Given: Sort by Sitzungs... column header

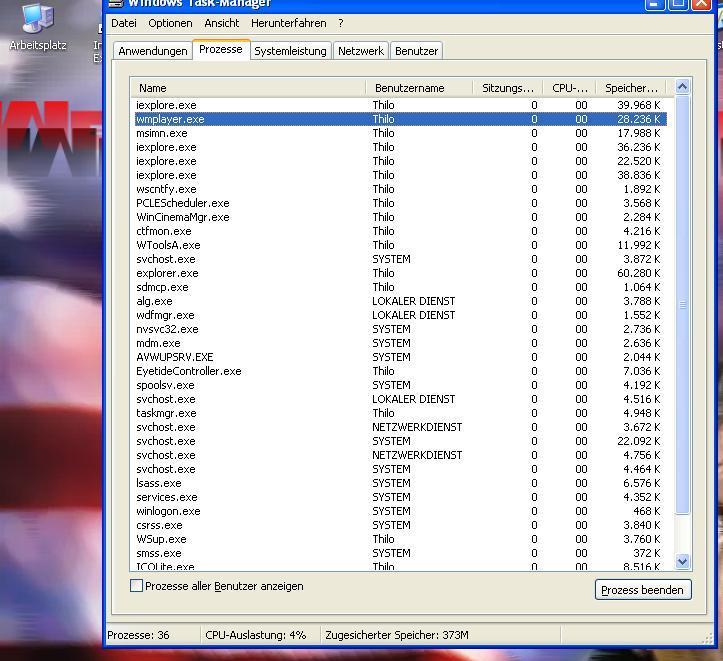Looking at the screenshot, I should pyautogui.click(x=507, y=88).
